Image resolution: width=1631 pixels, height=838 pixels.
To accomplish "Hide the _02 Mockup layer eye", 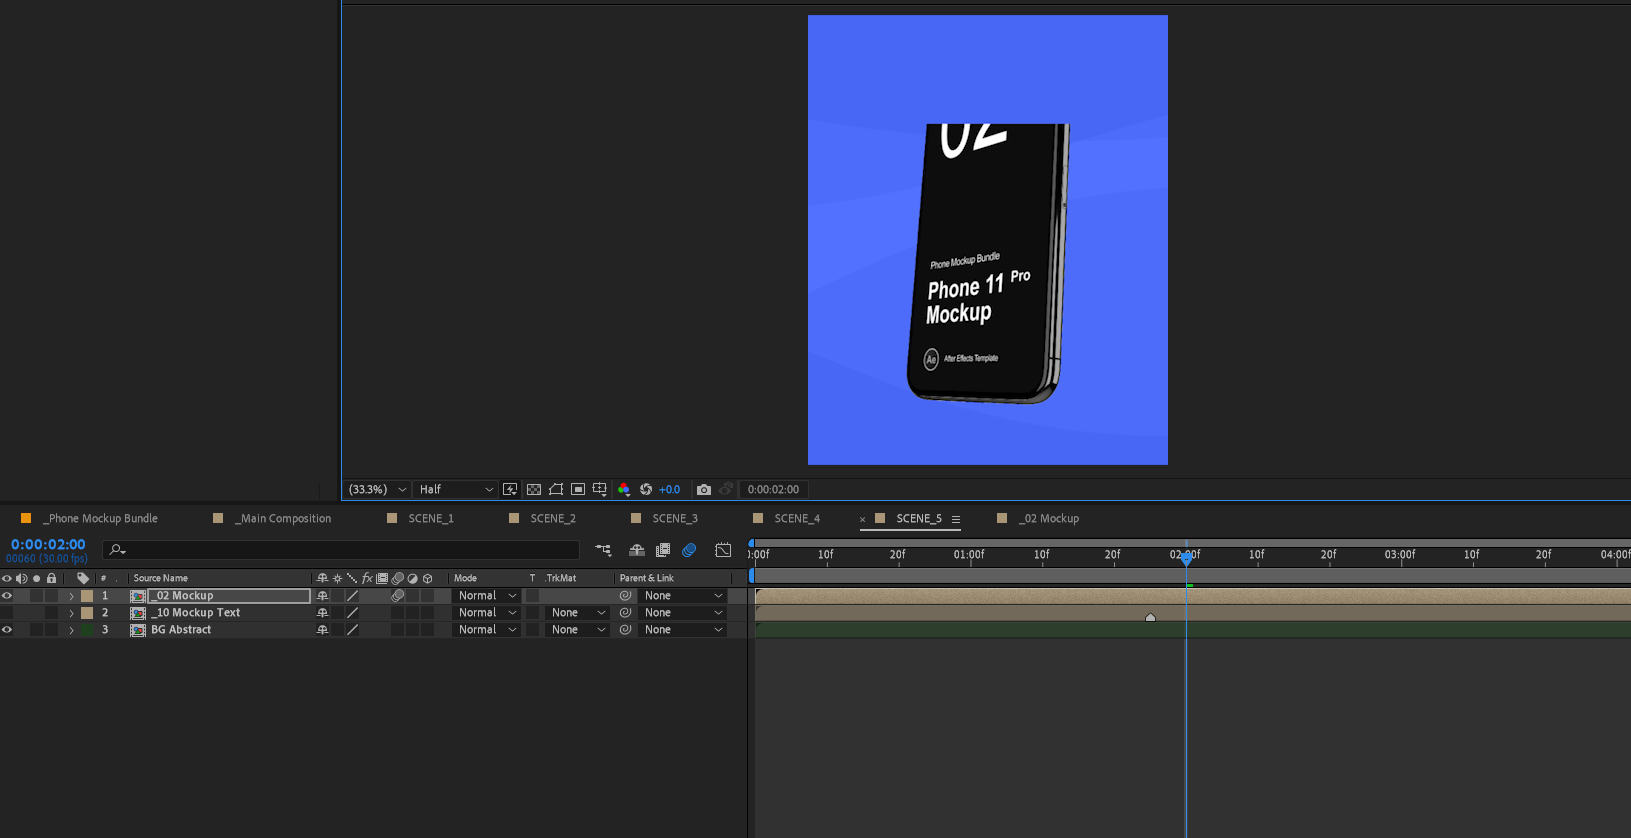I will (7, 596).
